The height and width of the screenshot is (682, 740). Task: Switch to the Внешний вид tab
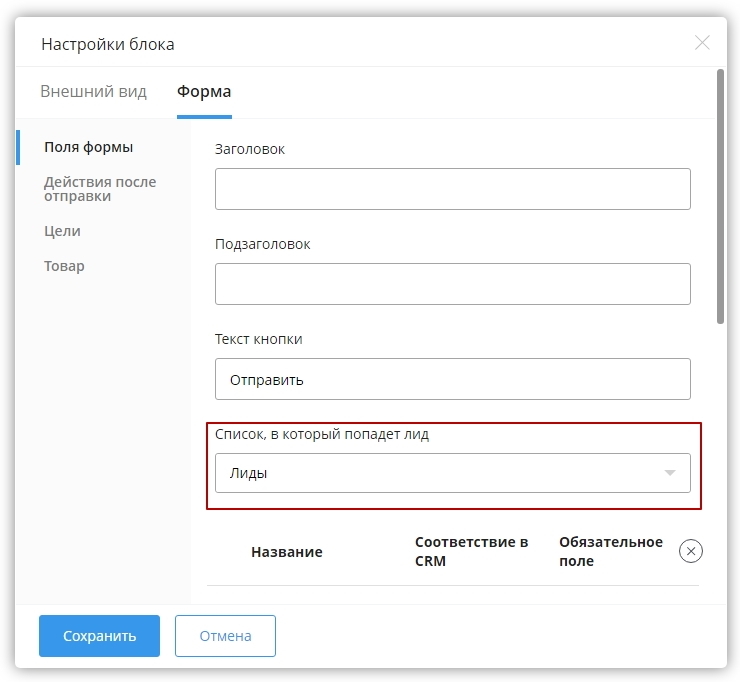93,92
